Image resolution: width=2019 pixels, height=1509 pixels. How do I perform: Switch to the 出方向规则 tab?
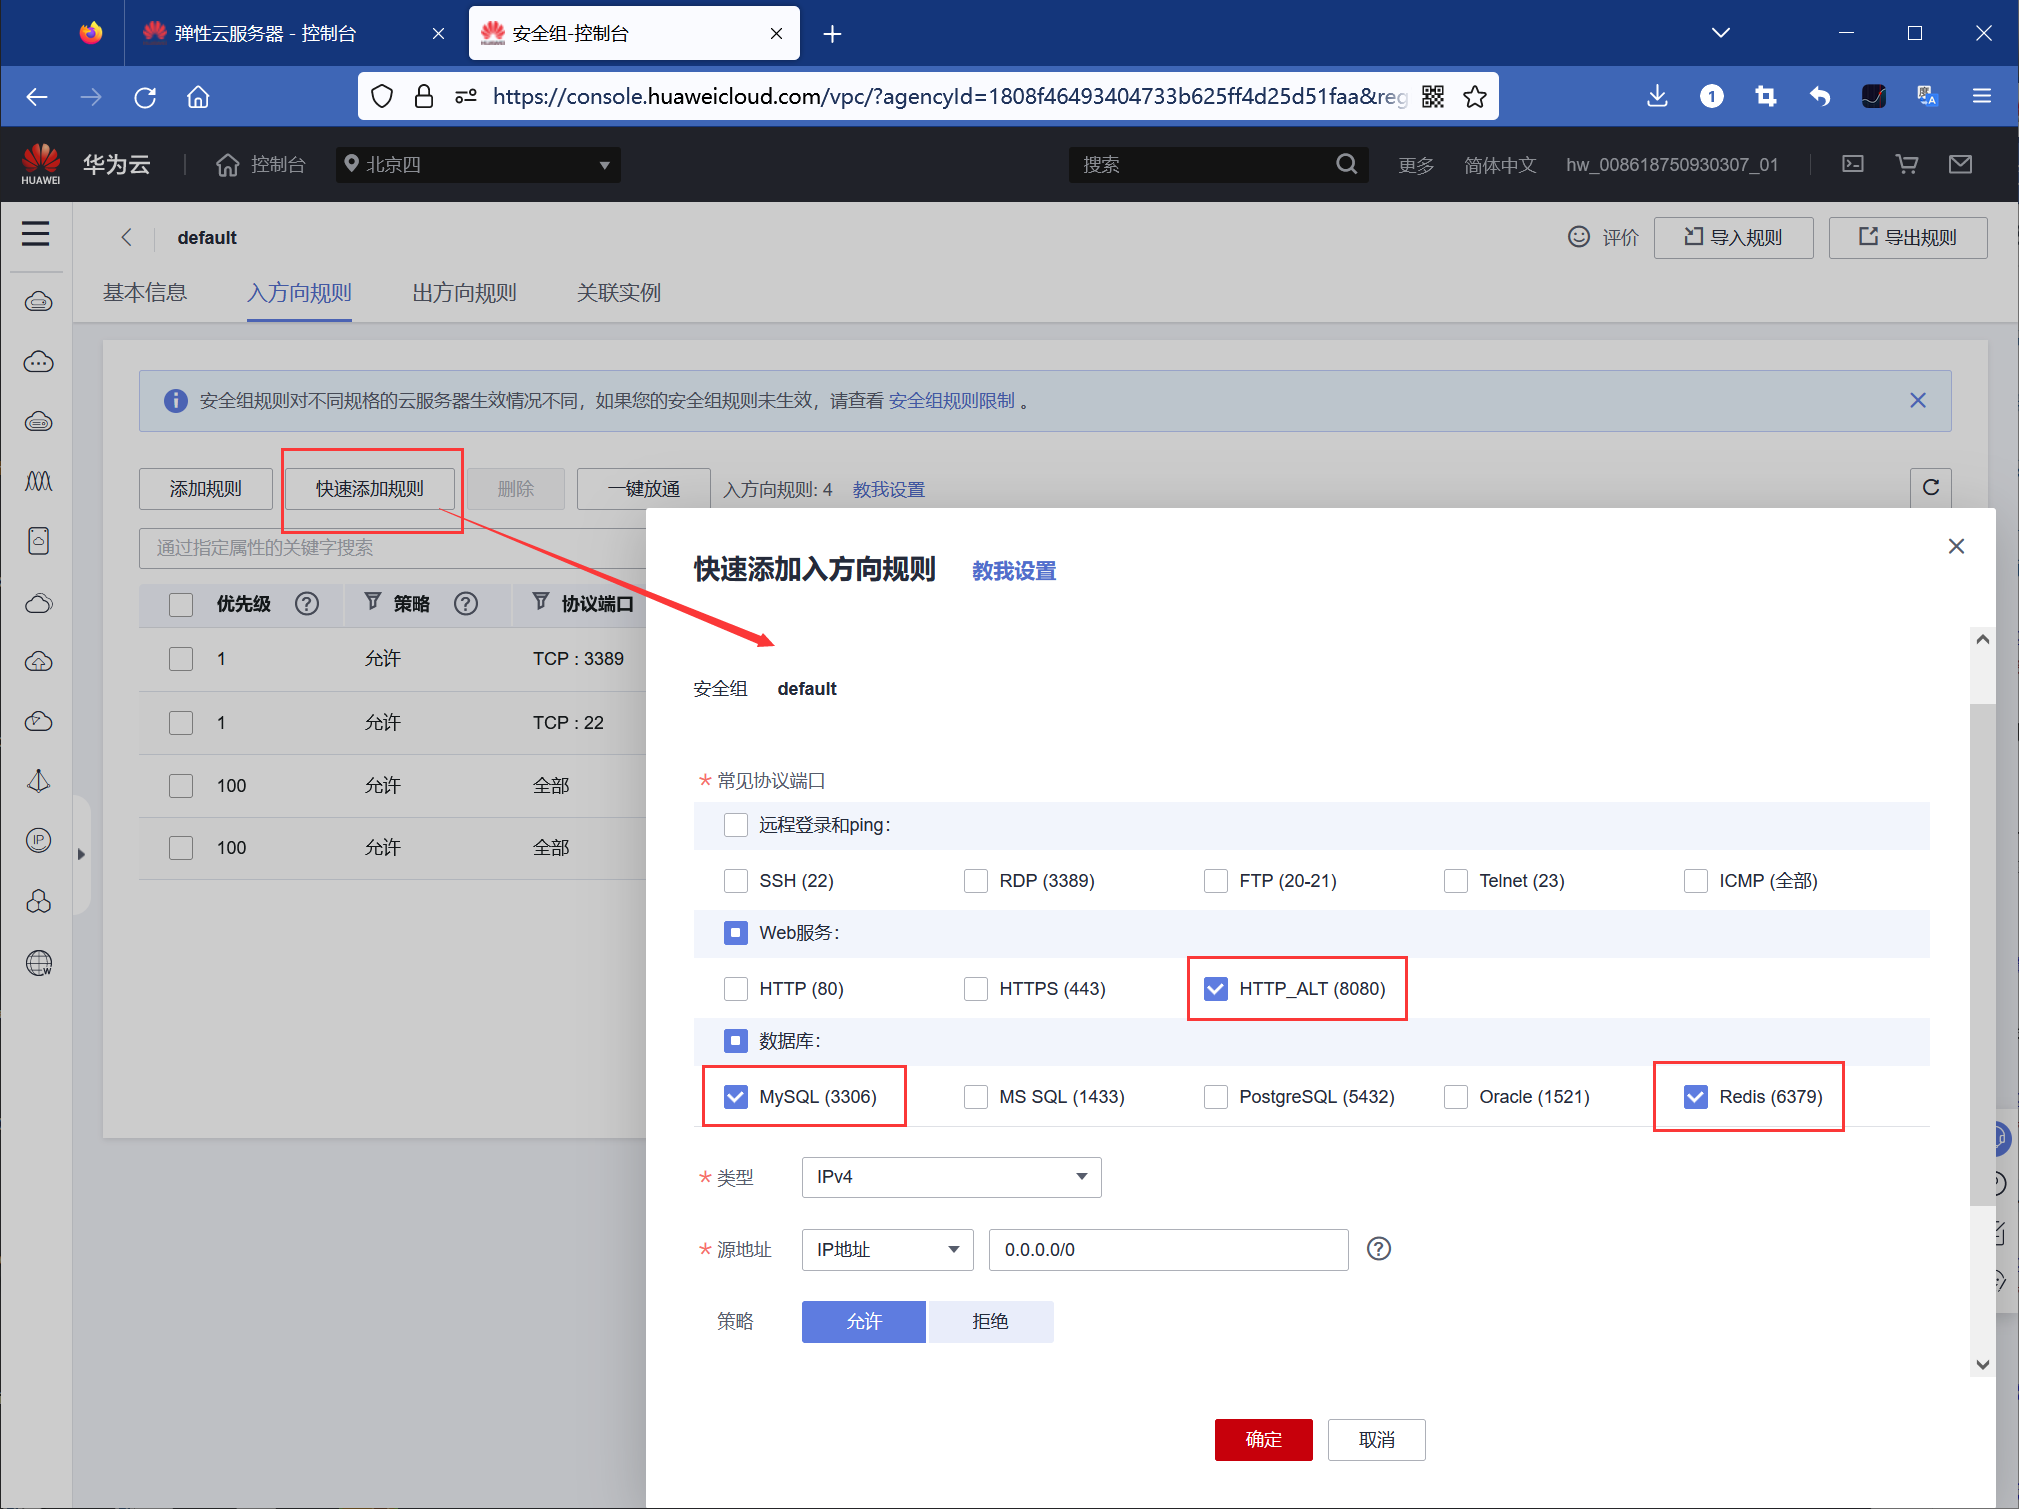click(x=464, y=293)
